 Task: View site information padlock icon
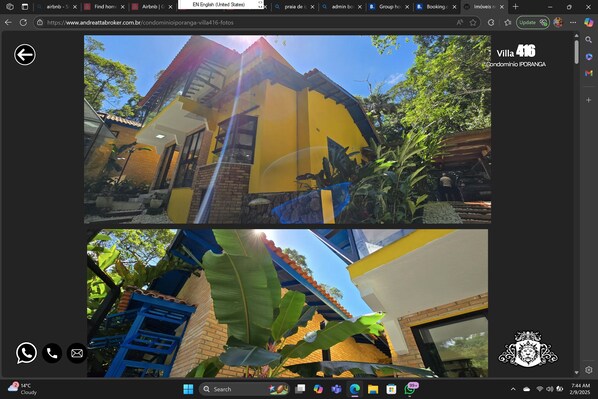(x=40, y=23)
